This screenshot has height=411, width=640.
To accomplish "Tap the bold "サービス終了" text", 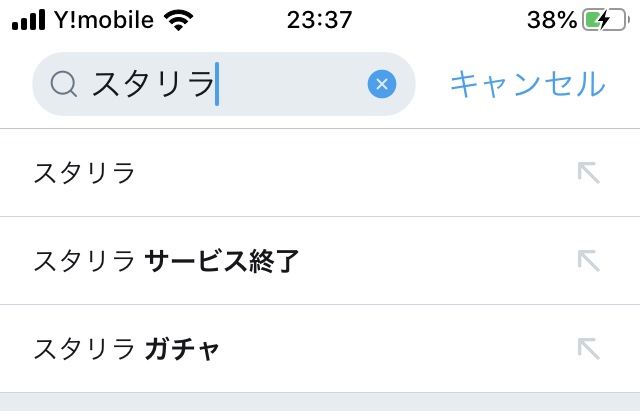I will [222, 261].
